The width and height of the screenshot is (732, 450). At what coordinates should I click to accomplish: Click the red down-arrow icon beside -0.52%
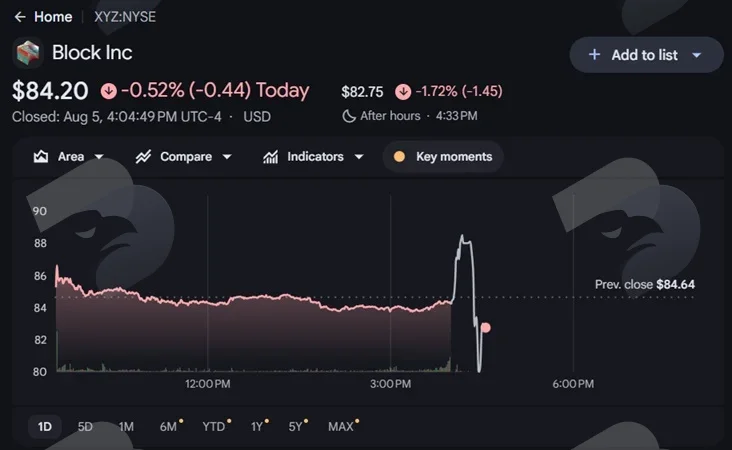click(x=109, y=91)
